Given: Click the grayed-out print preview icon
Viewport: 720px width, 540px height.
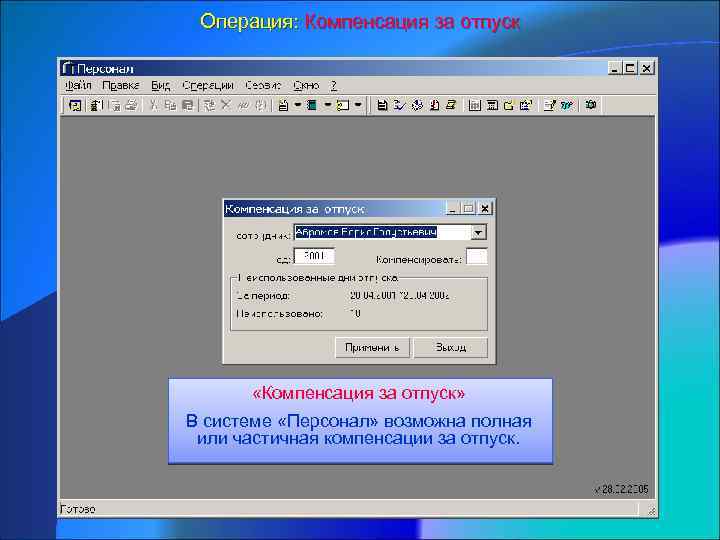Looking at the screenshot, I should point(116,105).
